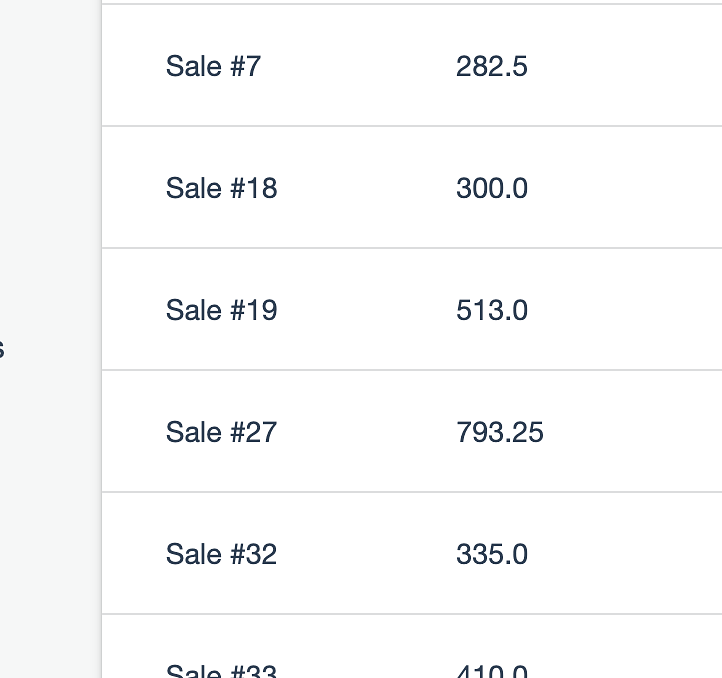Click empty area right of 793.25 in Sale #27 row
Screen dimensions: 722x678
633,431
